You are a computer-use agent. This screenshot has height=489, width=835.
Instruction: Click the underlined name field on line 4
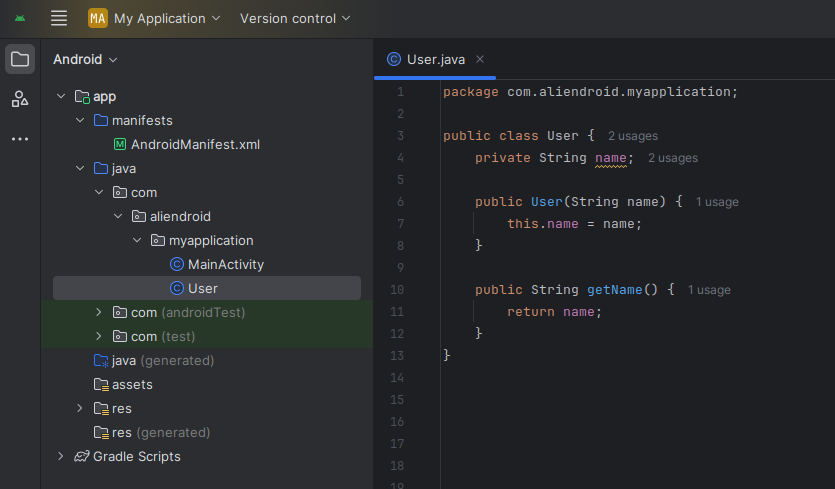(611, 158)
